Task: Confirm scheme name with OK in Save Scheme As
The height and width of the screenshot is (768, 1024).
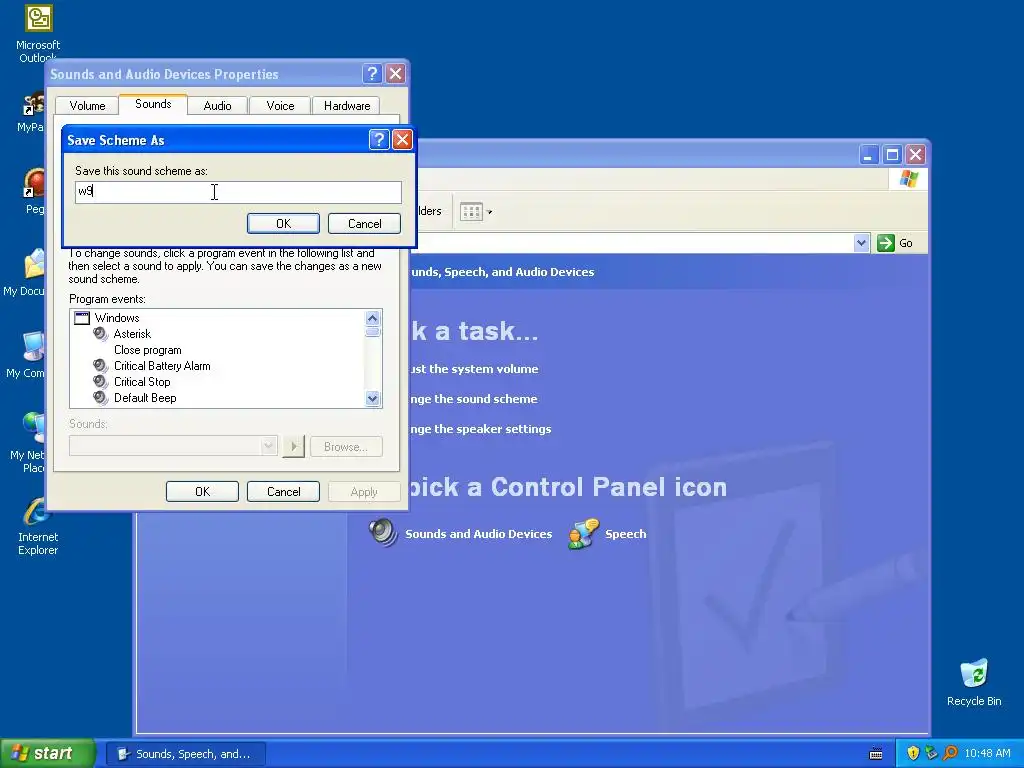Action: click(x=283, y=223)
